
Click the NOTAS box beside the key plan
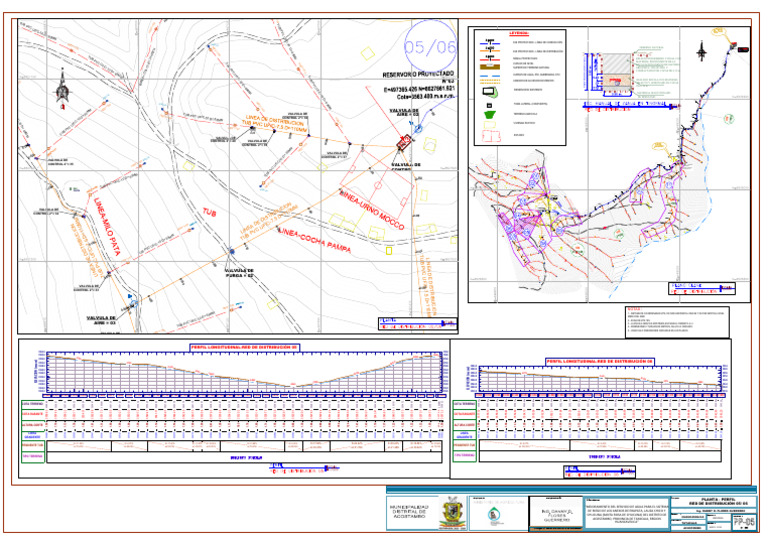tap(677, 322)
